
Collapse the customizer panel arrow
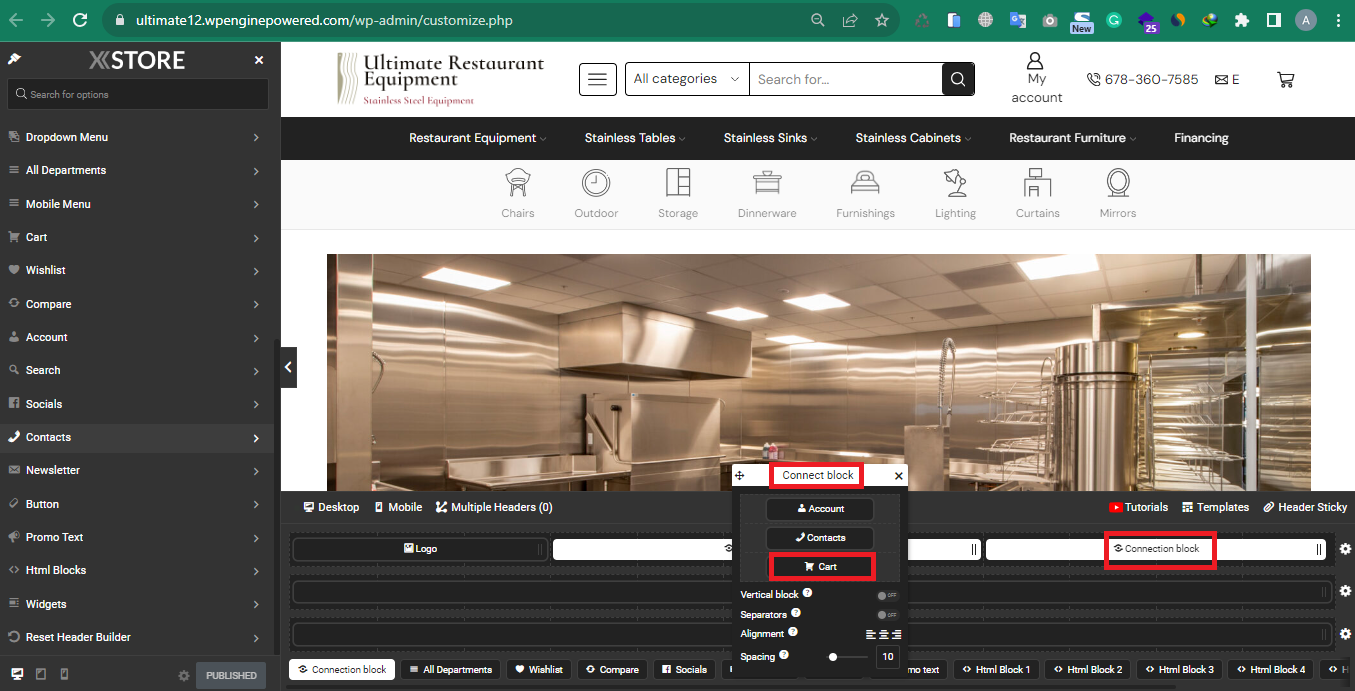pyautogui.click(x=288, y=367)
